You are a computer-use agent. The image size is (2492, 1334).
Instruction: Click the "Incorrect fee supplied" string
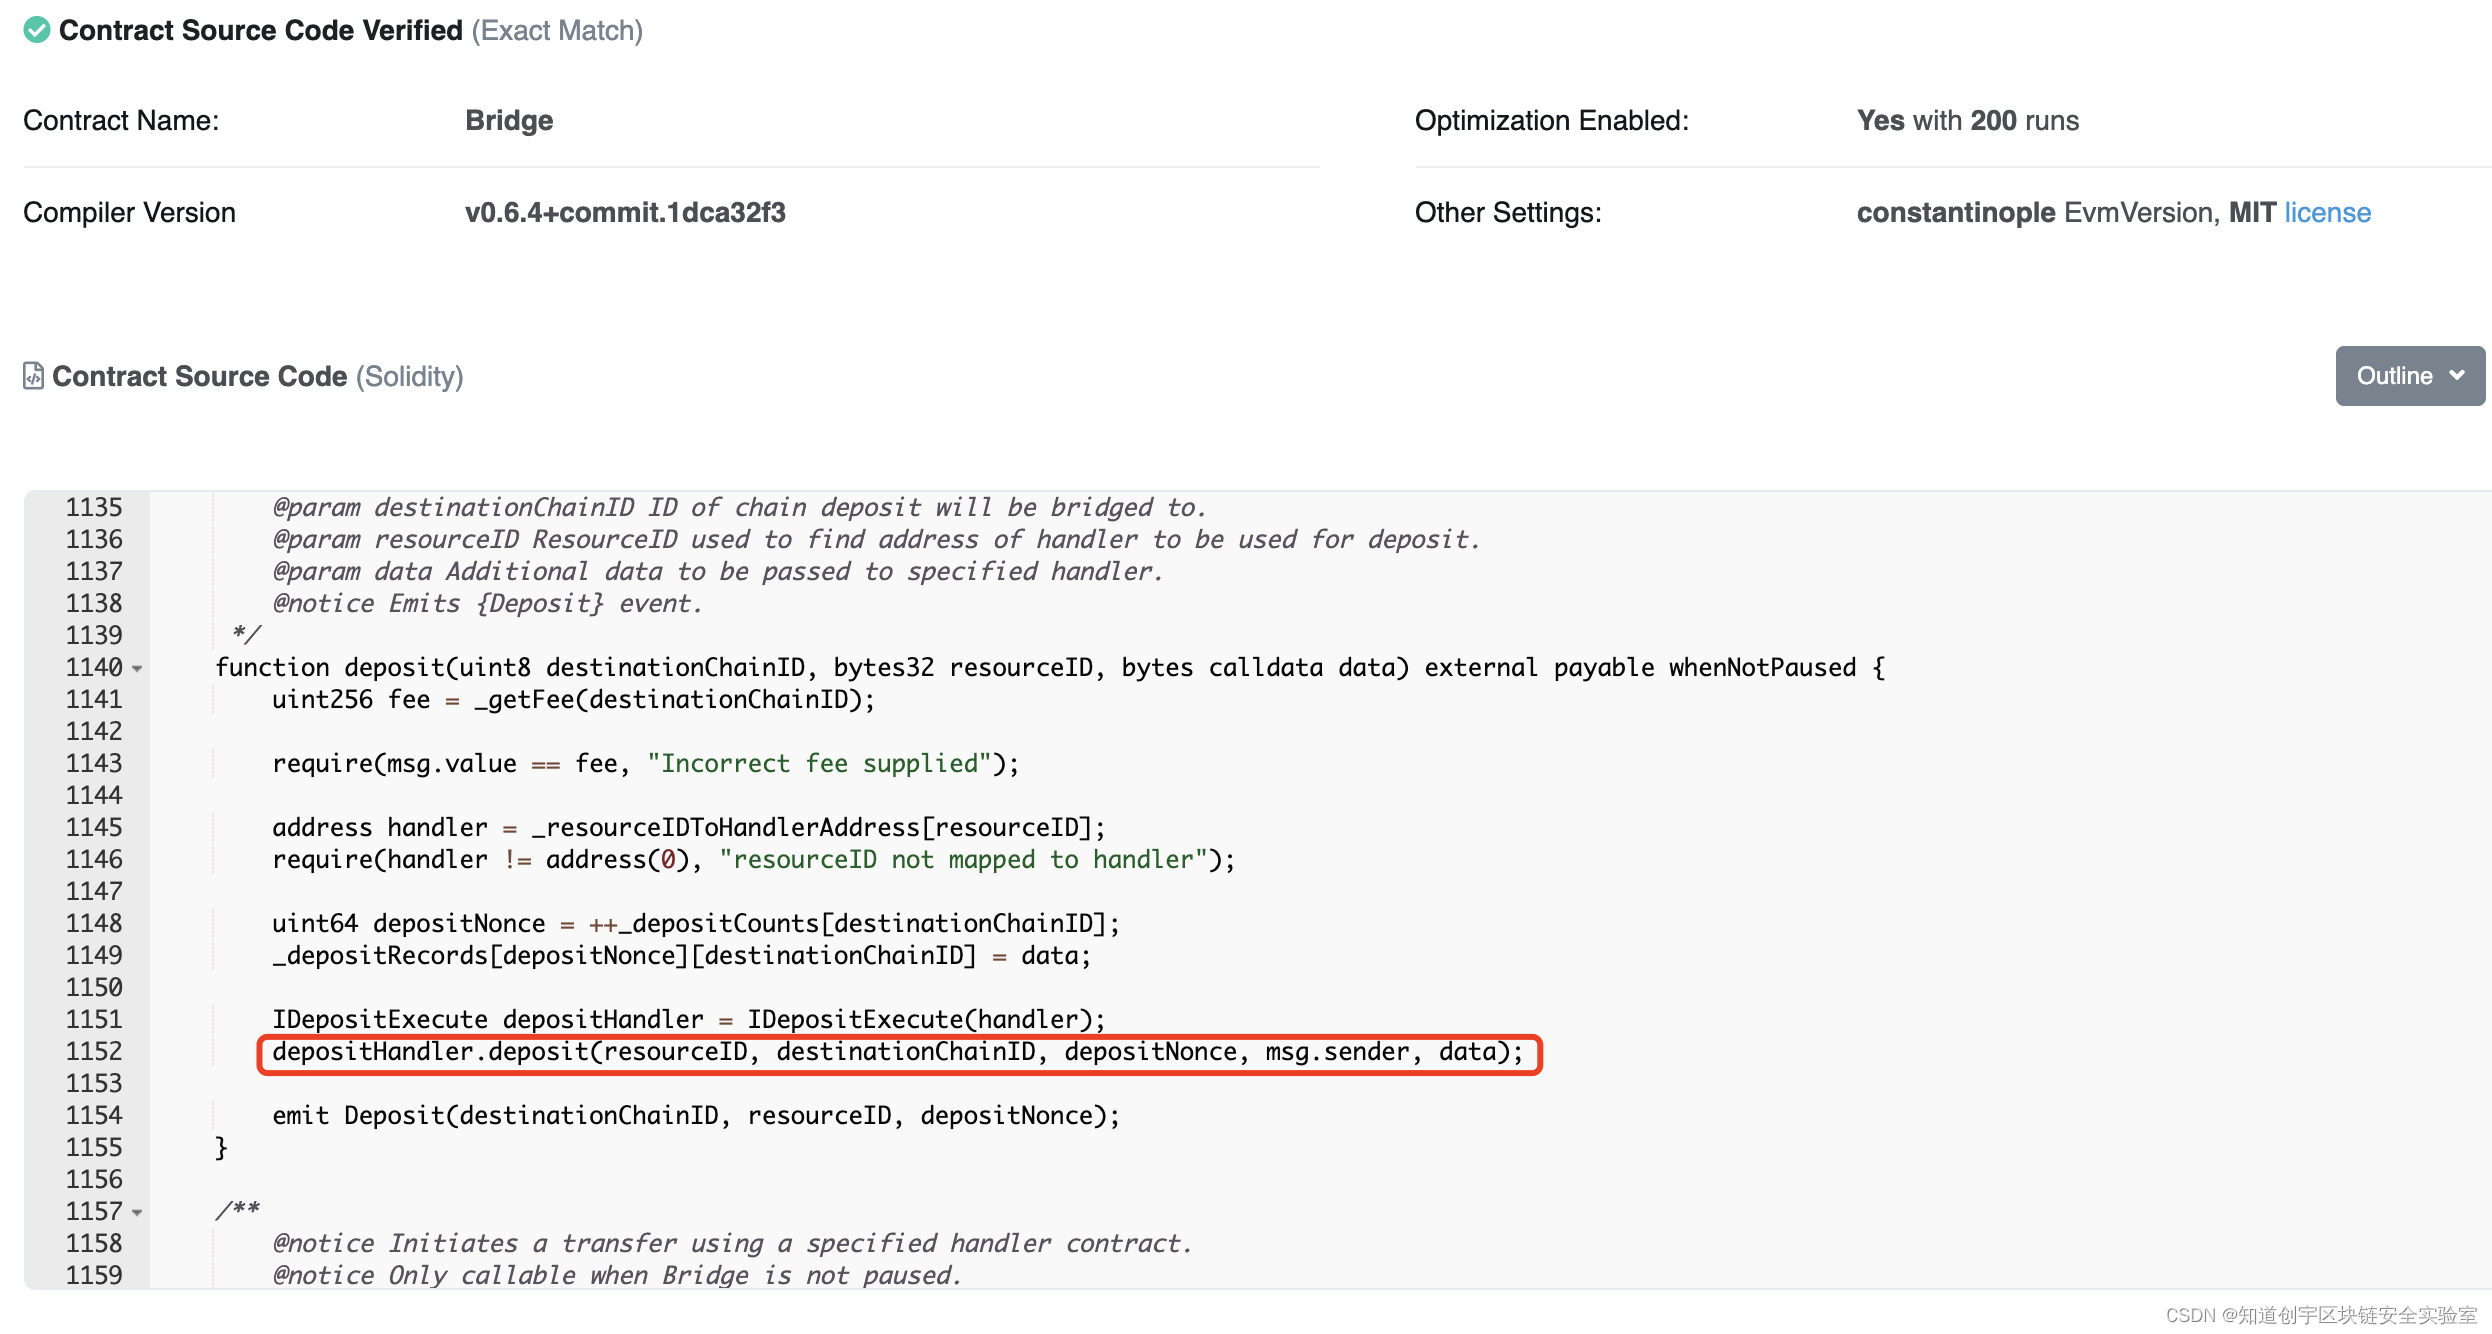(x=818, y=763)
